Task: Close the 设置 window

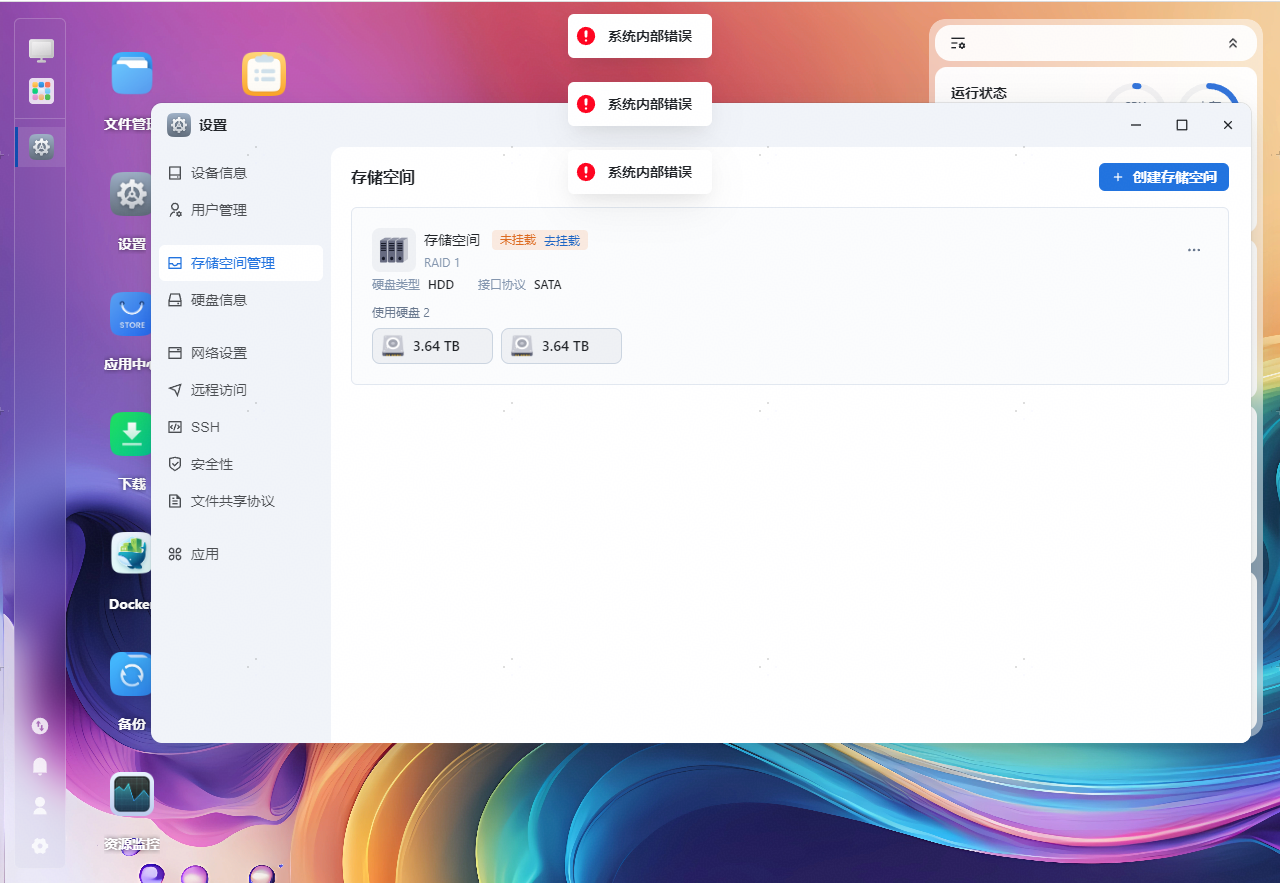Action: tap(1228, 125)
